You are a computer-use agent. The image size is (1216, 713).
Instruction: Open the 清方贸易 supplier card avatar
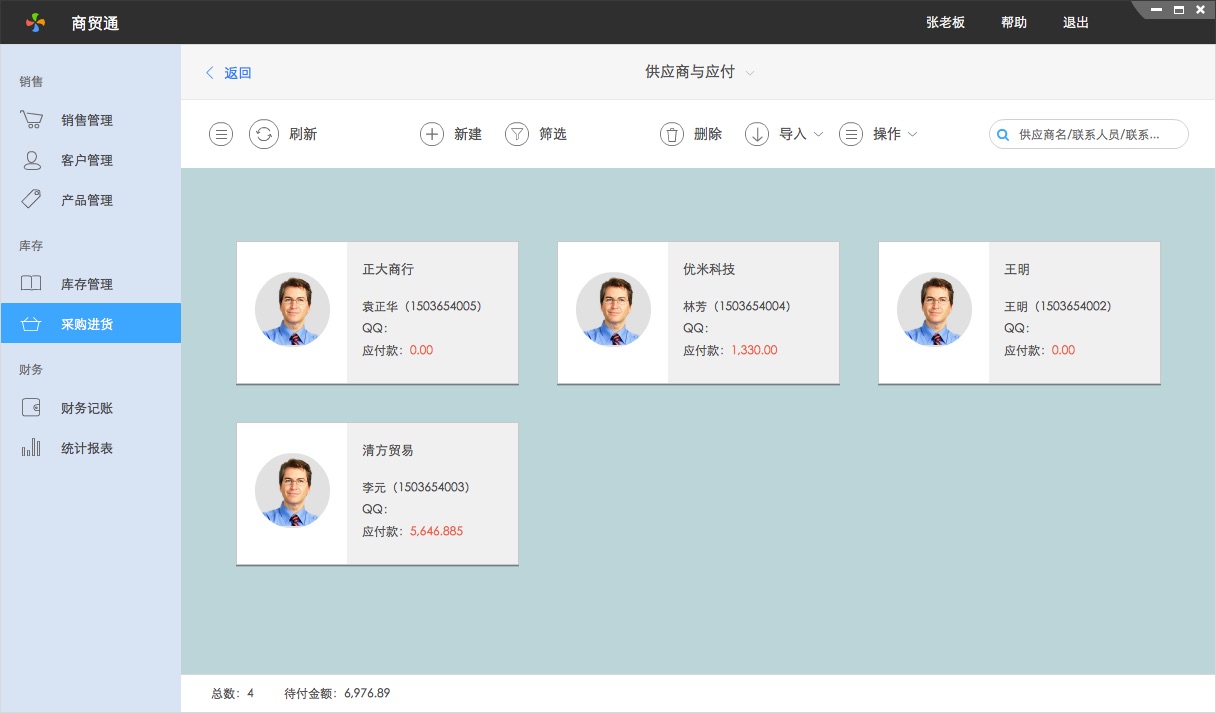292,490
